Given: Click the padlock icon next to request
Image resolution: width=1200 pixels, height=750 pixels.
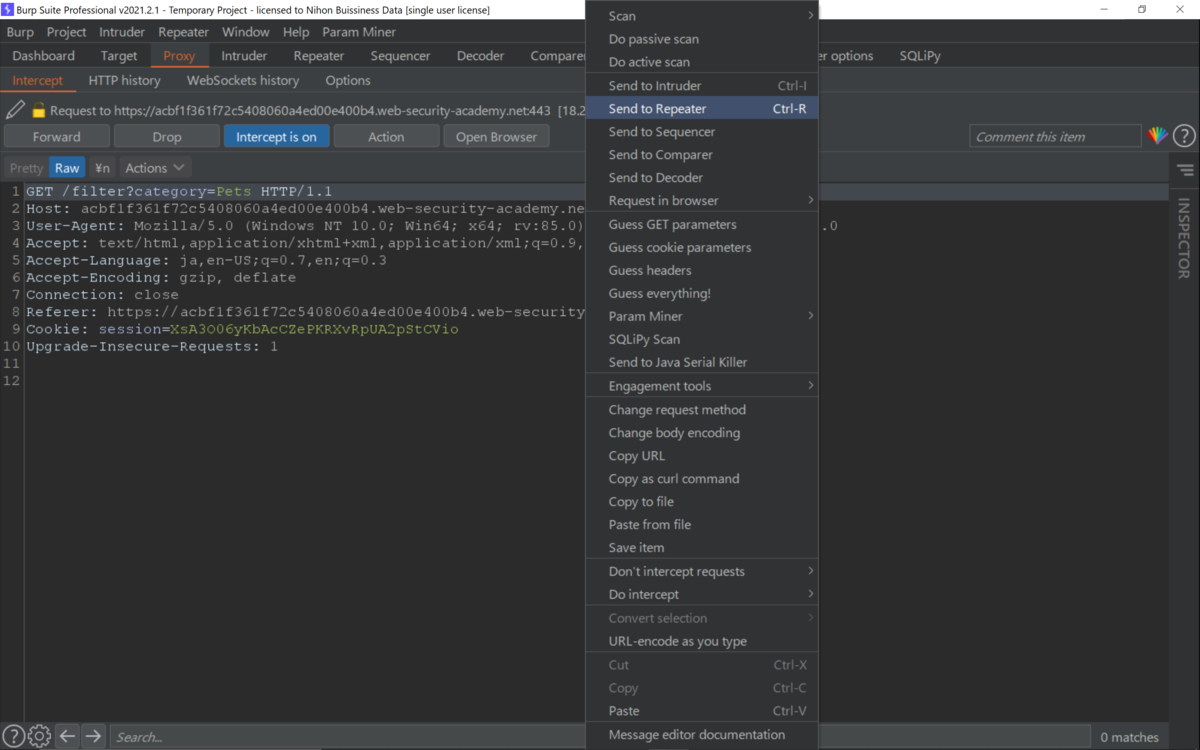Looking at the screenshot, I should pyautogui.click(x=39, y=111).
